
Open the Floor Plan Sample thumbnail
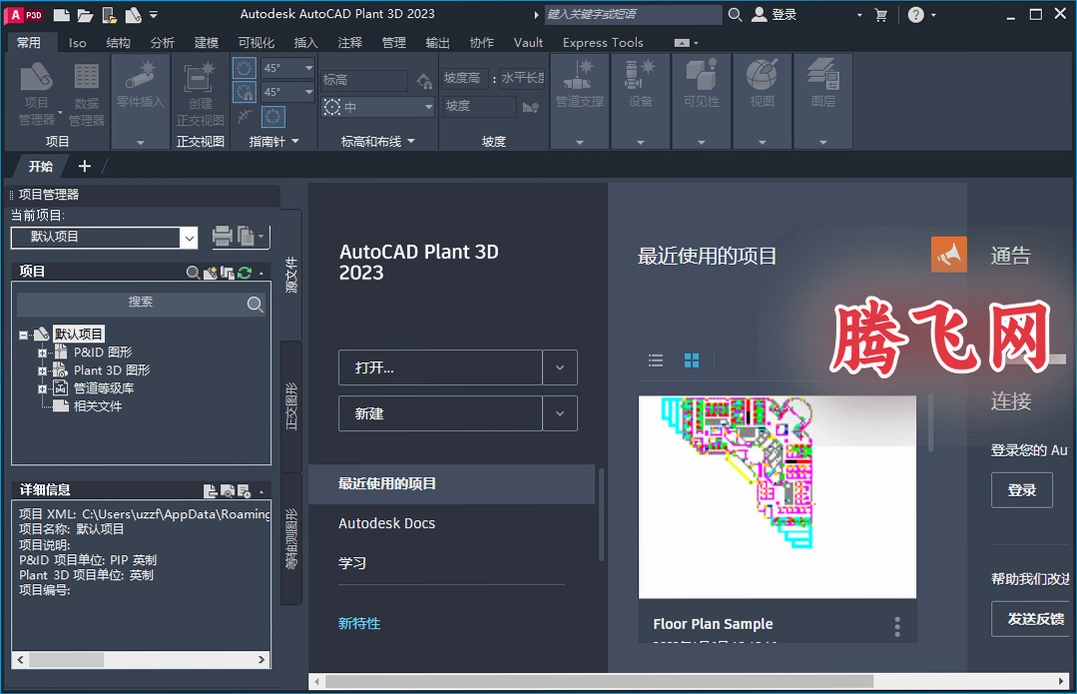[777, 497]
